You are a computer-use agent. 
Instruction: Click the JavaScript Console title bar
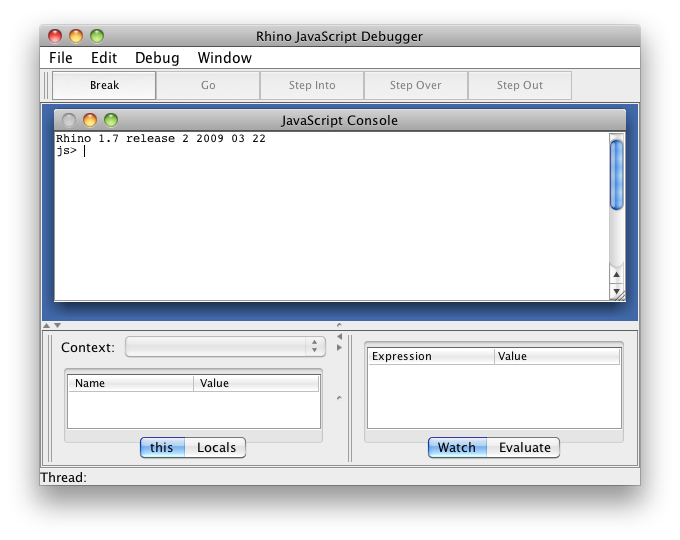[x=340, y=120]
